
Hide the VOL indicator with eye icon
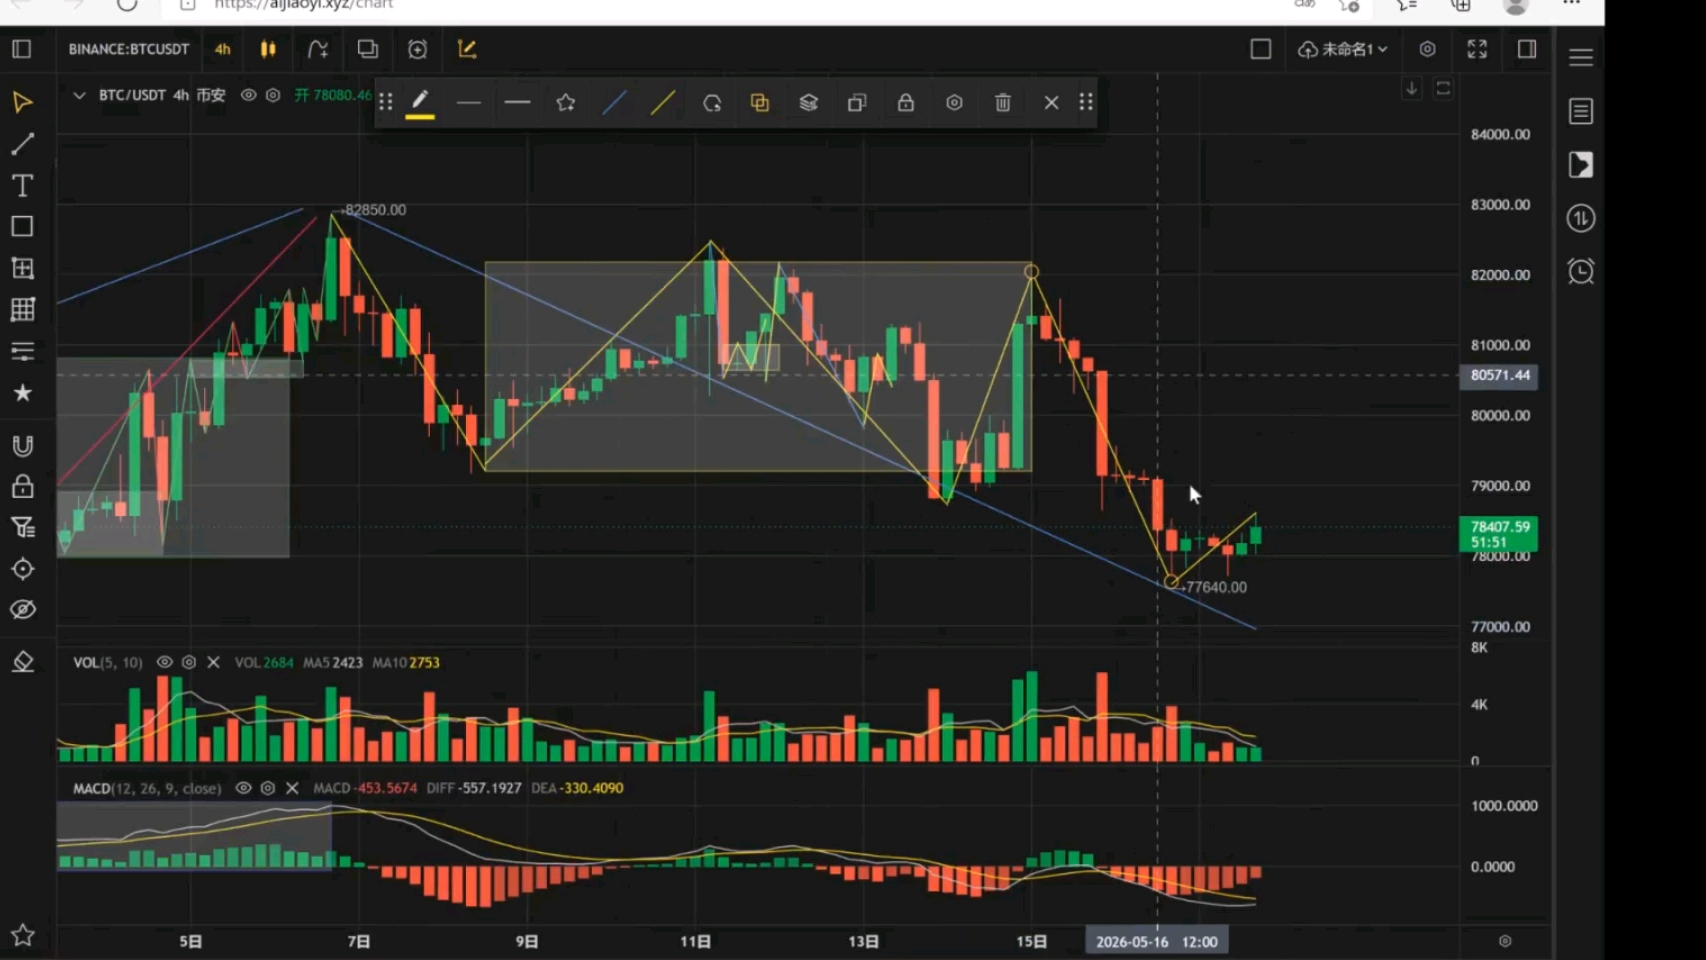[x=165, y=662]
